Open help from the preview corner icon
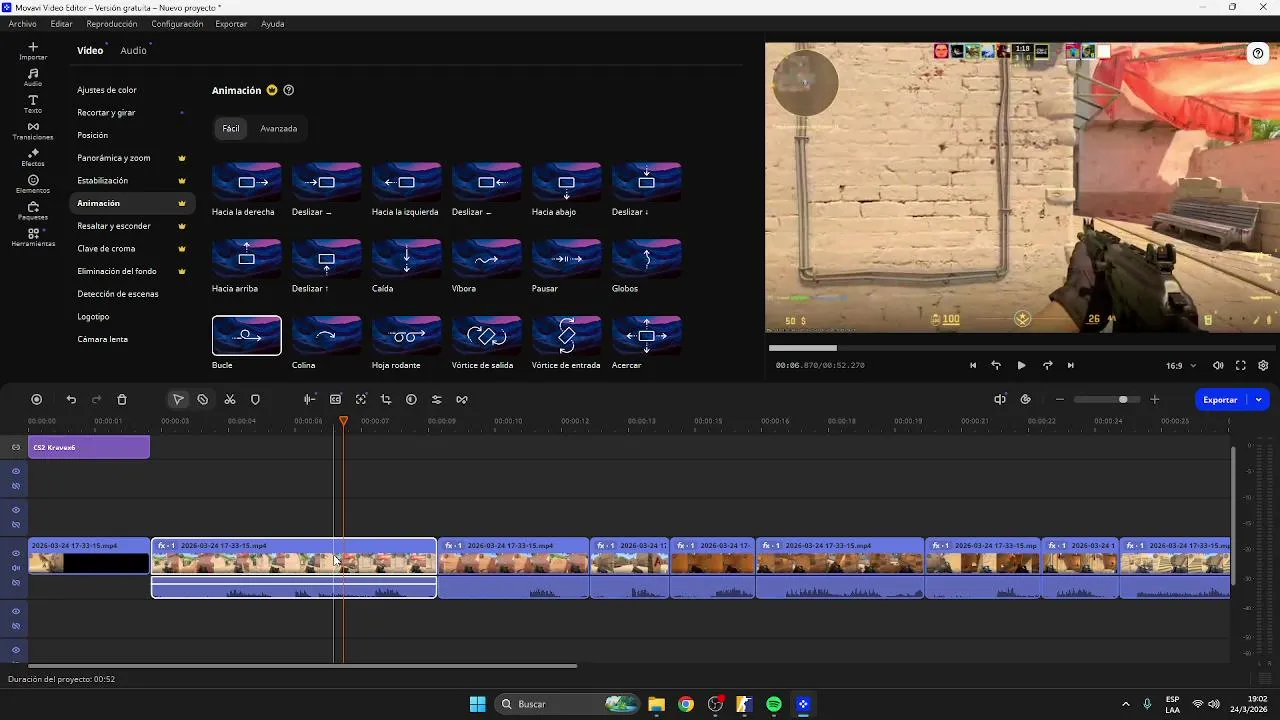This screenshot has height=720, width=1280. tap(1258, 54)
